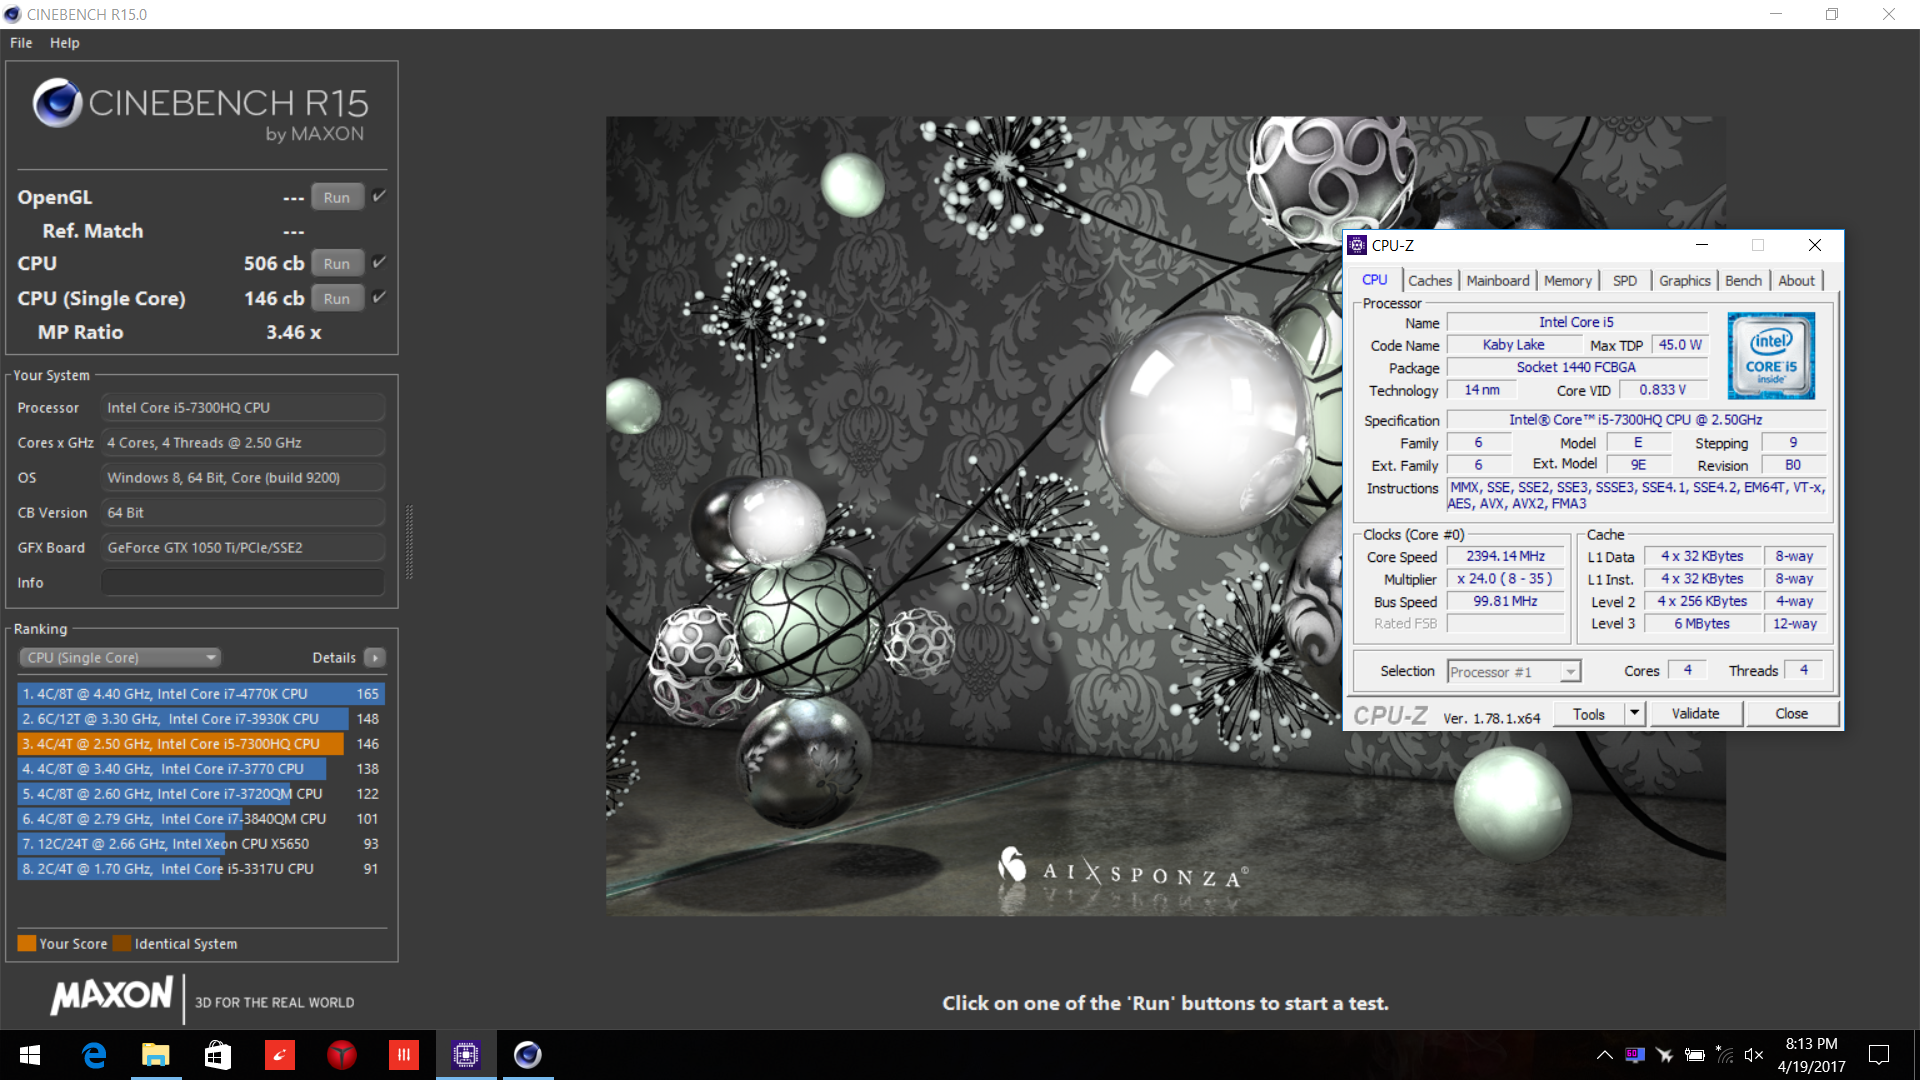Viewport: 1920px width, 1080px height.
Task: Click the Processor field Intel Core i5-7300HQ CPU
Action: coord(243,407)
